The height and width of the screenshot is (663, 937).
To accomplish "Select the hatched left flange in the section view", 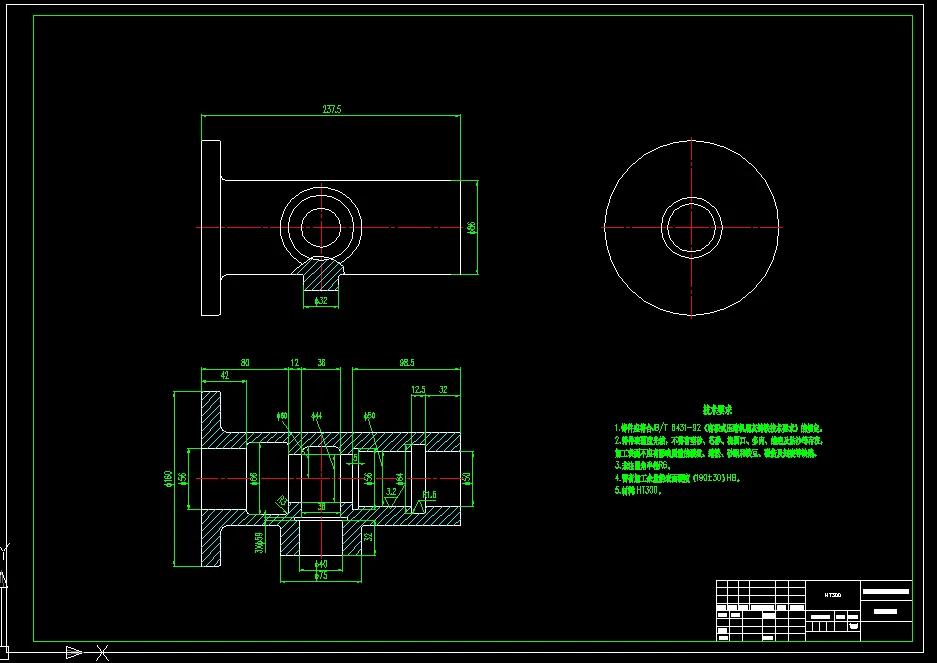I will (211, 418).
